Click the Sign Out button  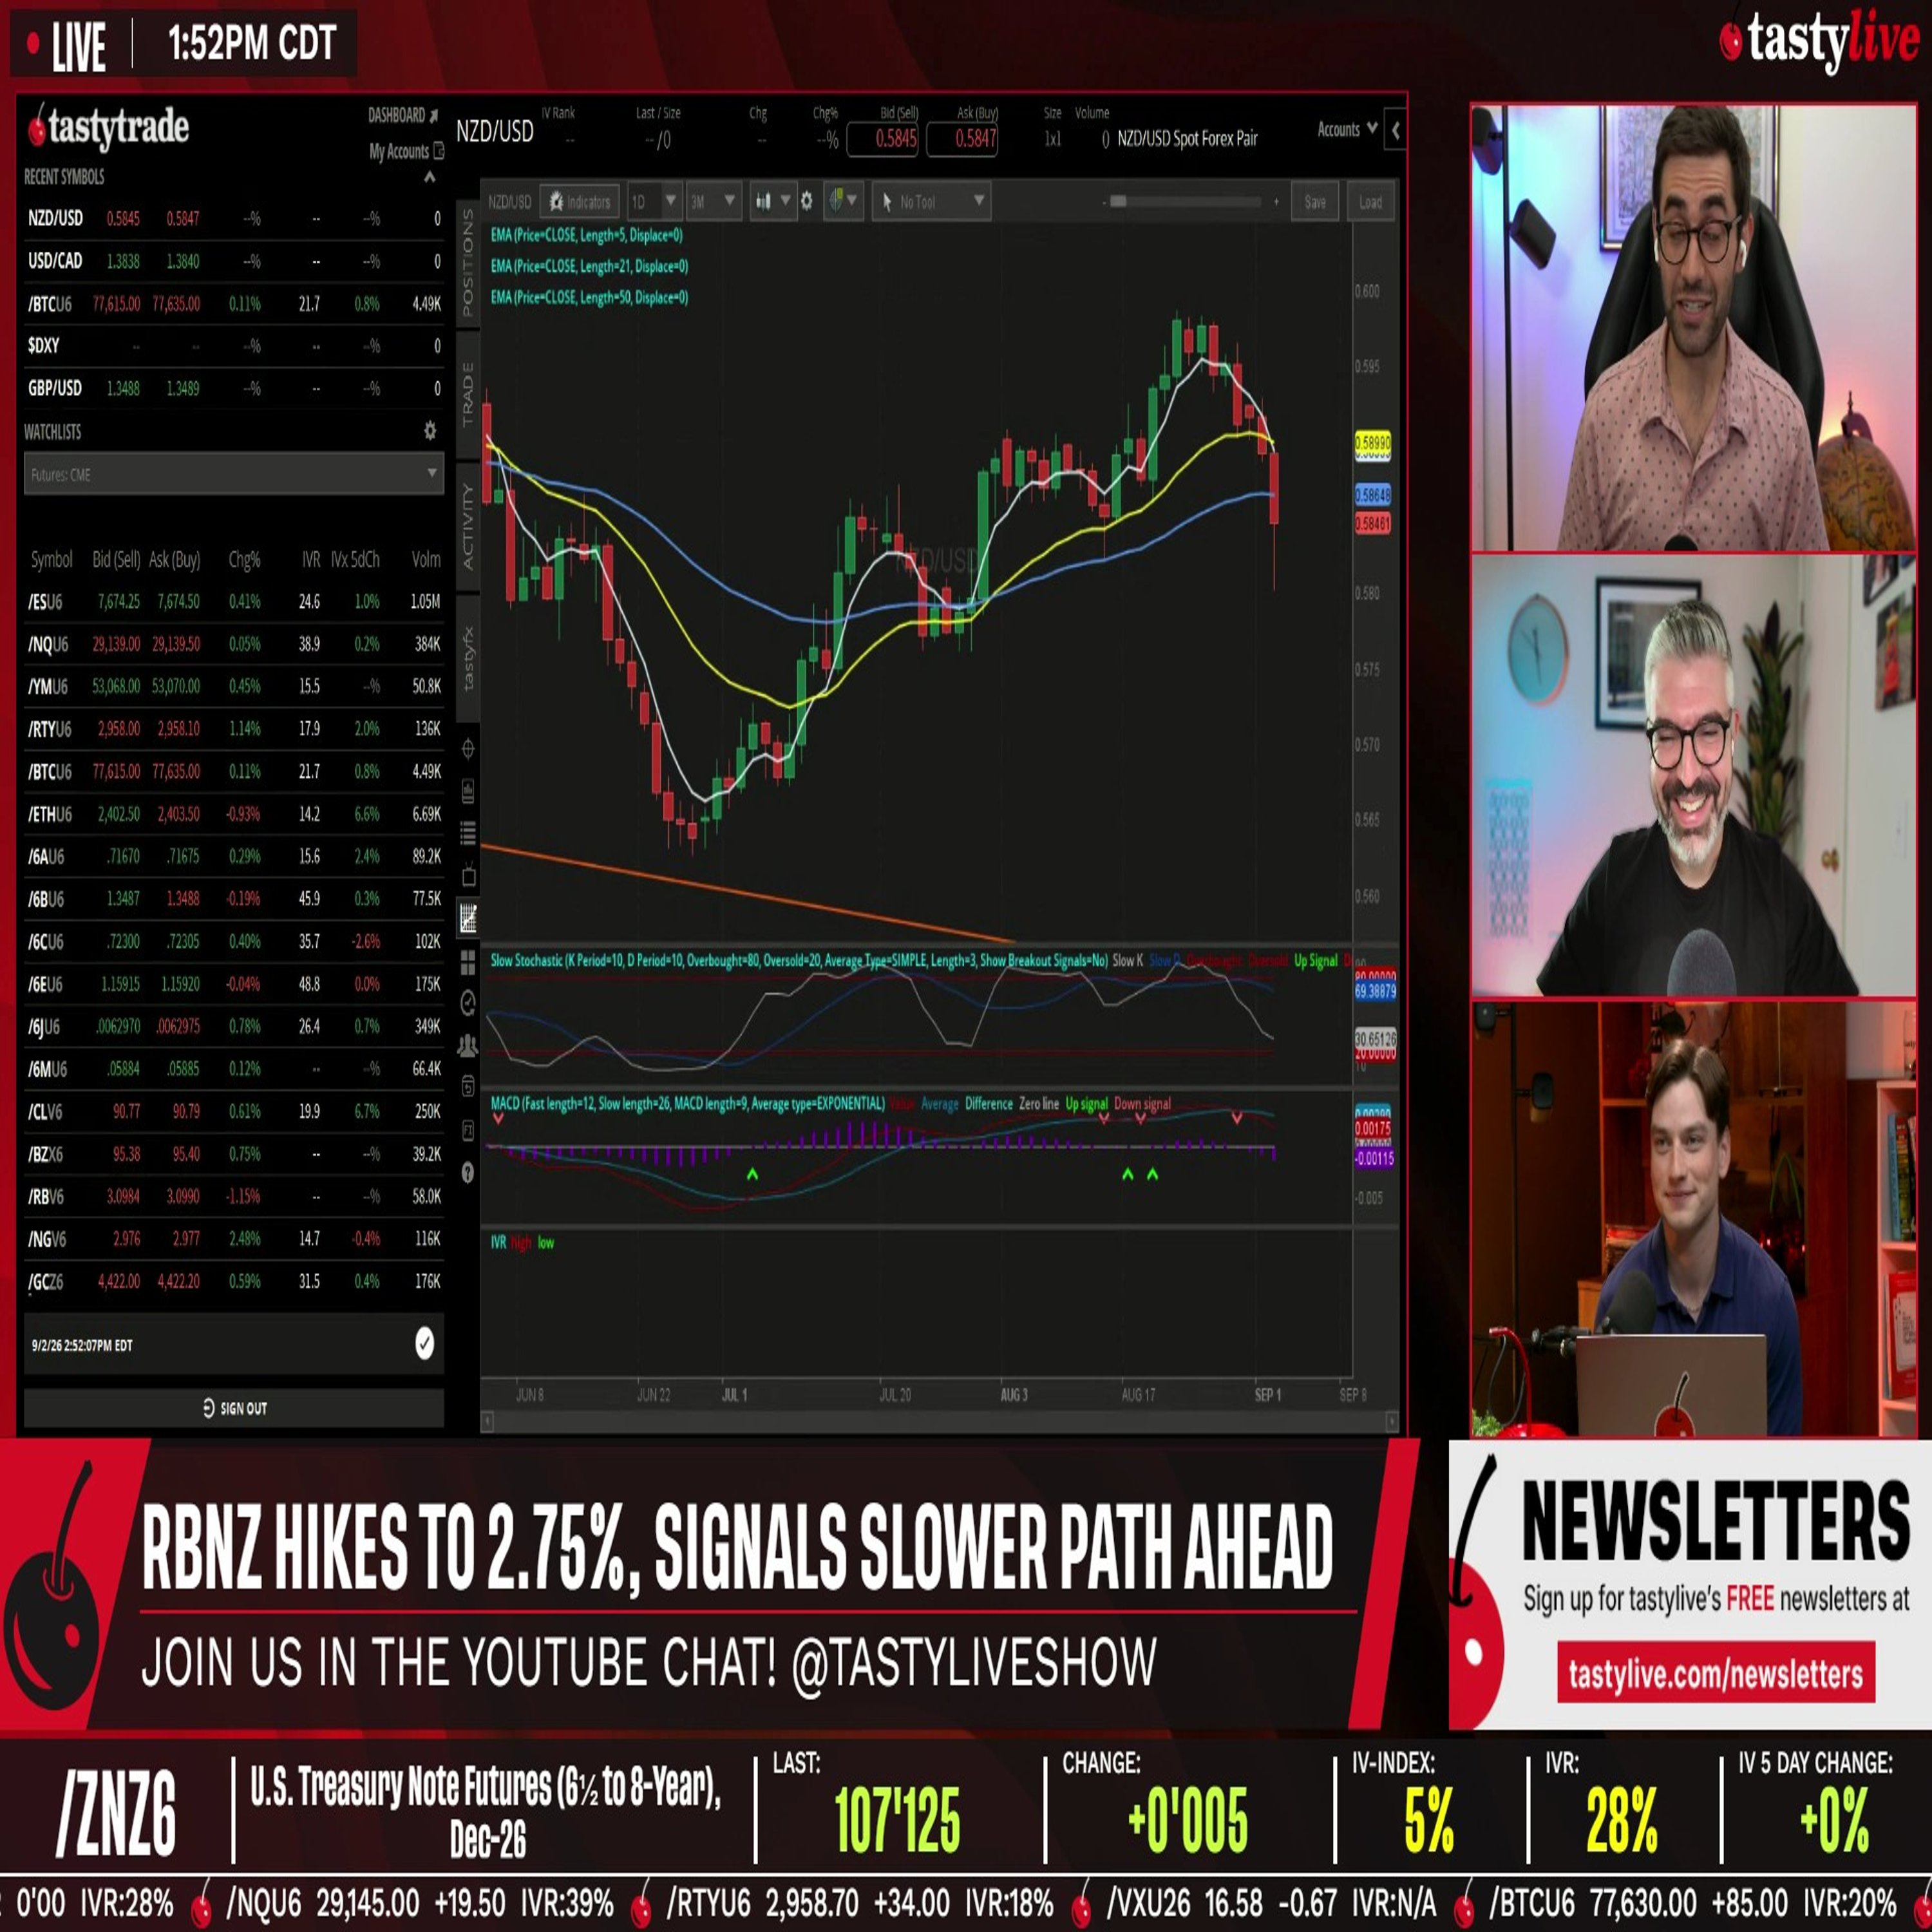coord(234,1408)
